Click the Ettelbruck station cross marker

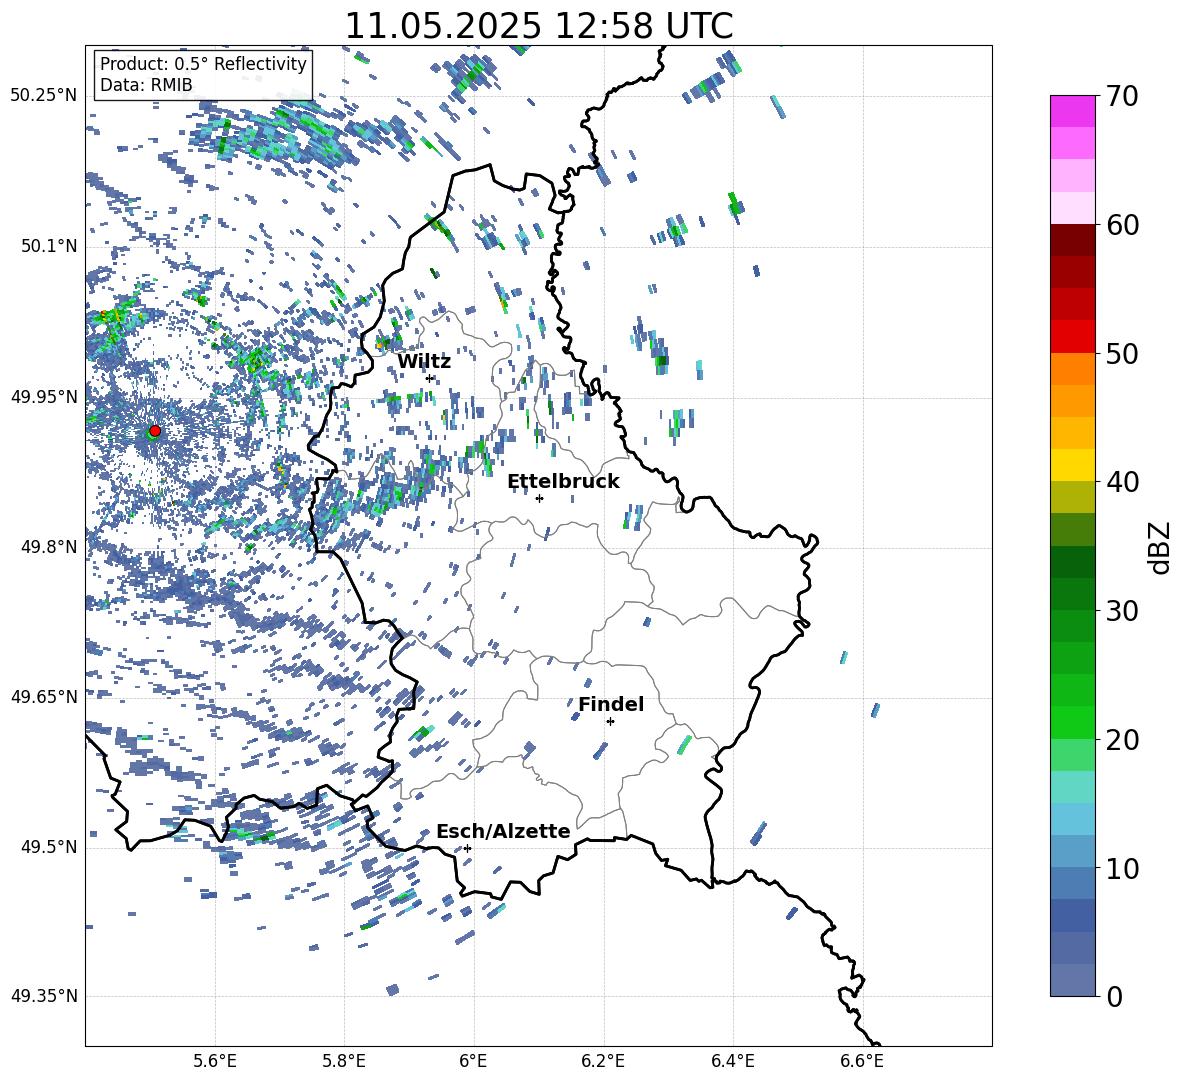pyautogui.click(x=539, y=498)
